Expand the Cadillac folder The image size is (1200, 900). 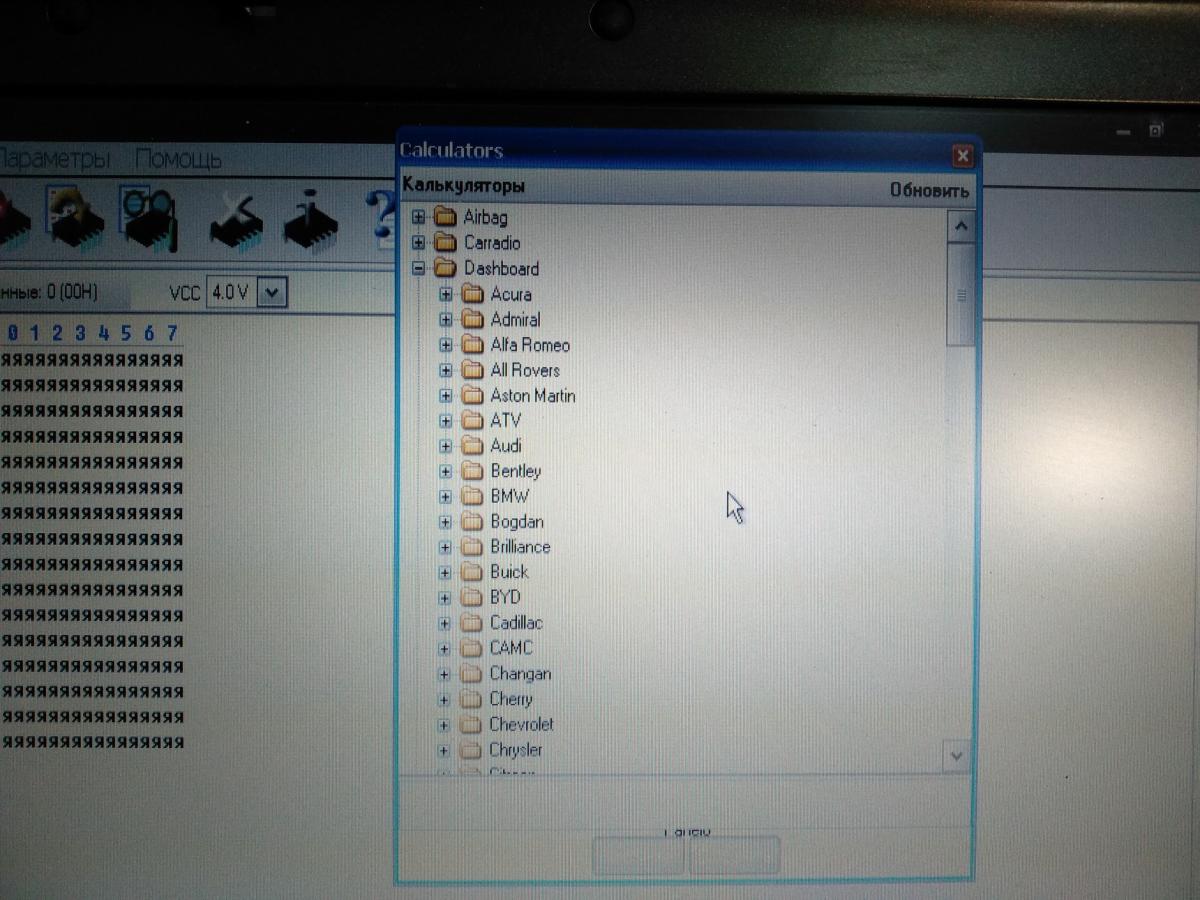click(x=445, y=623)
